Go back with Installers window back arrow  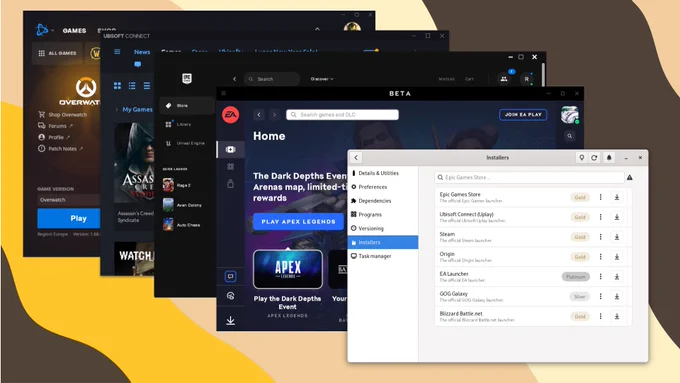[356, 158]
